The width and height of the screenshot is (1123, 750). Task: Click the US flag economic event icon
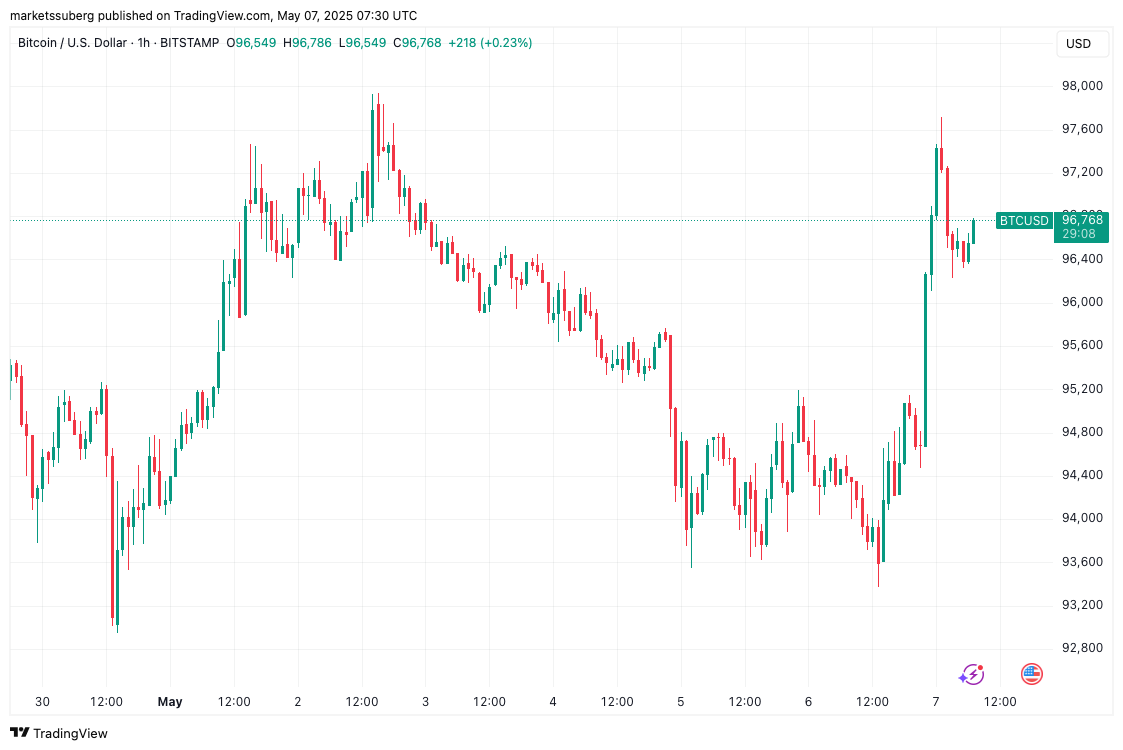point(1031,674)
